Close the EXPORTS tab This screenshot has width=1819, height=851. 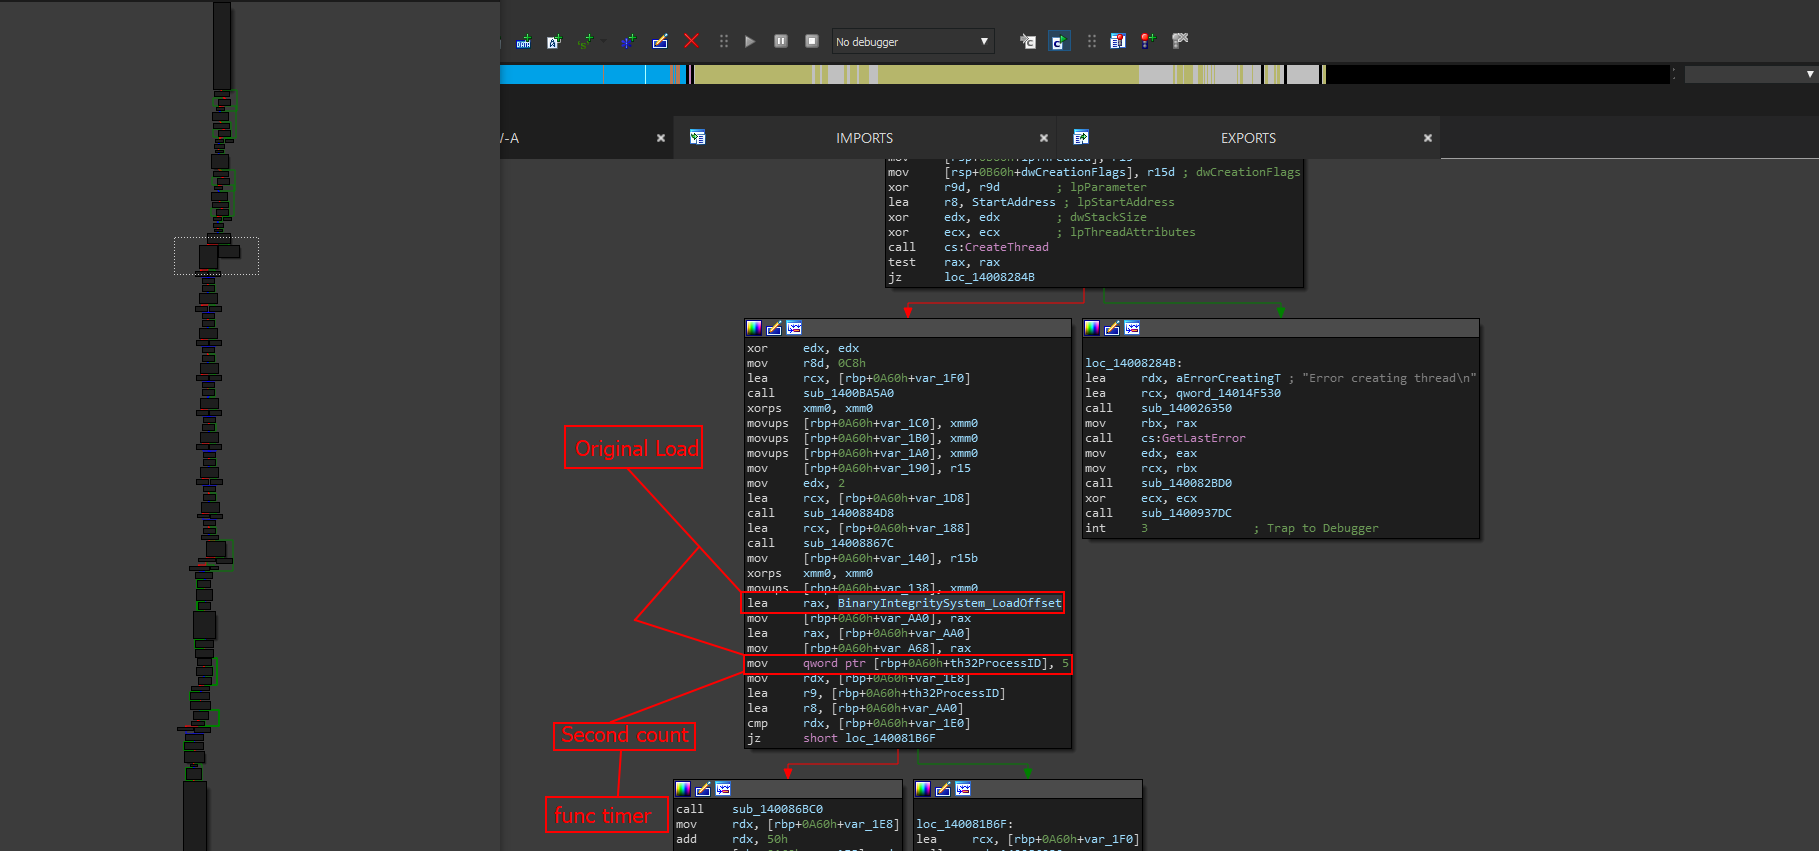(1427, 138)
